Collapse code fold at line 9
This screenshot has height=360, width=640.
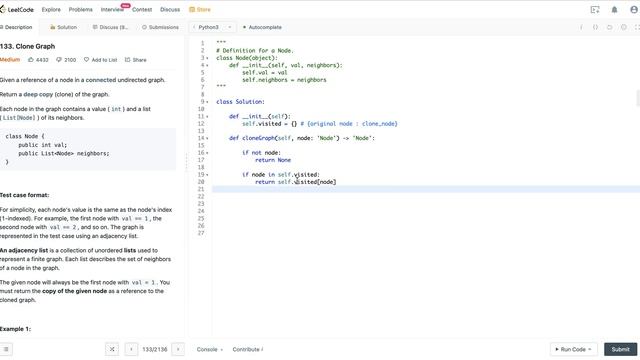(x=207, y=102)
